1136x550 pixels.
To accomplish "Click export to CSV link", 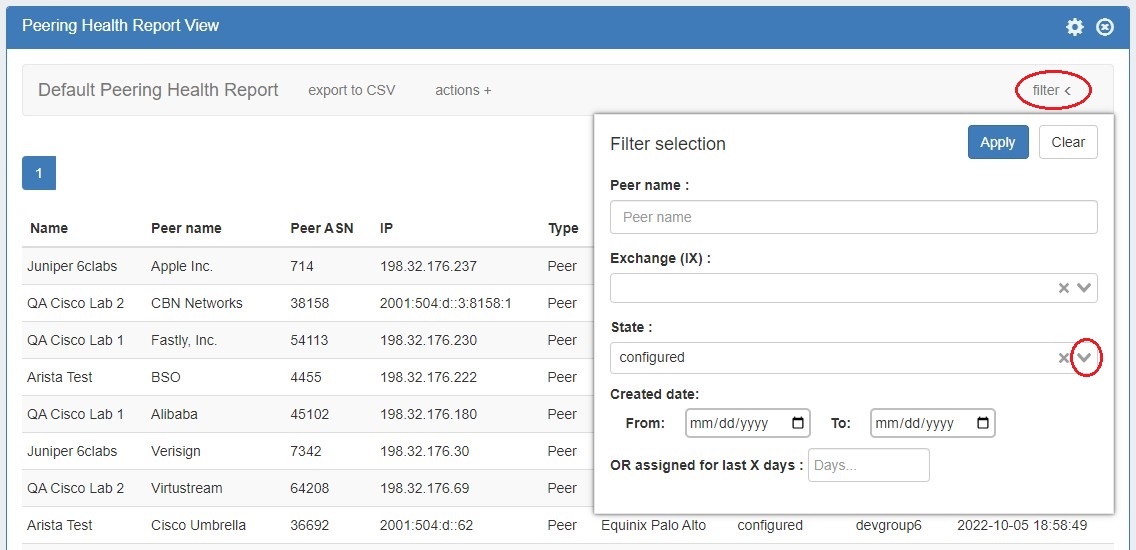I will coord(352,90).
